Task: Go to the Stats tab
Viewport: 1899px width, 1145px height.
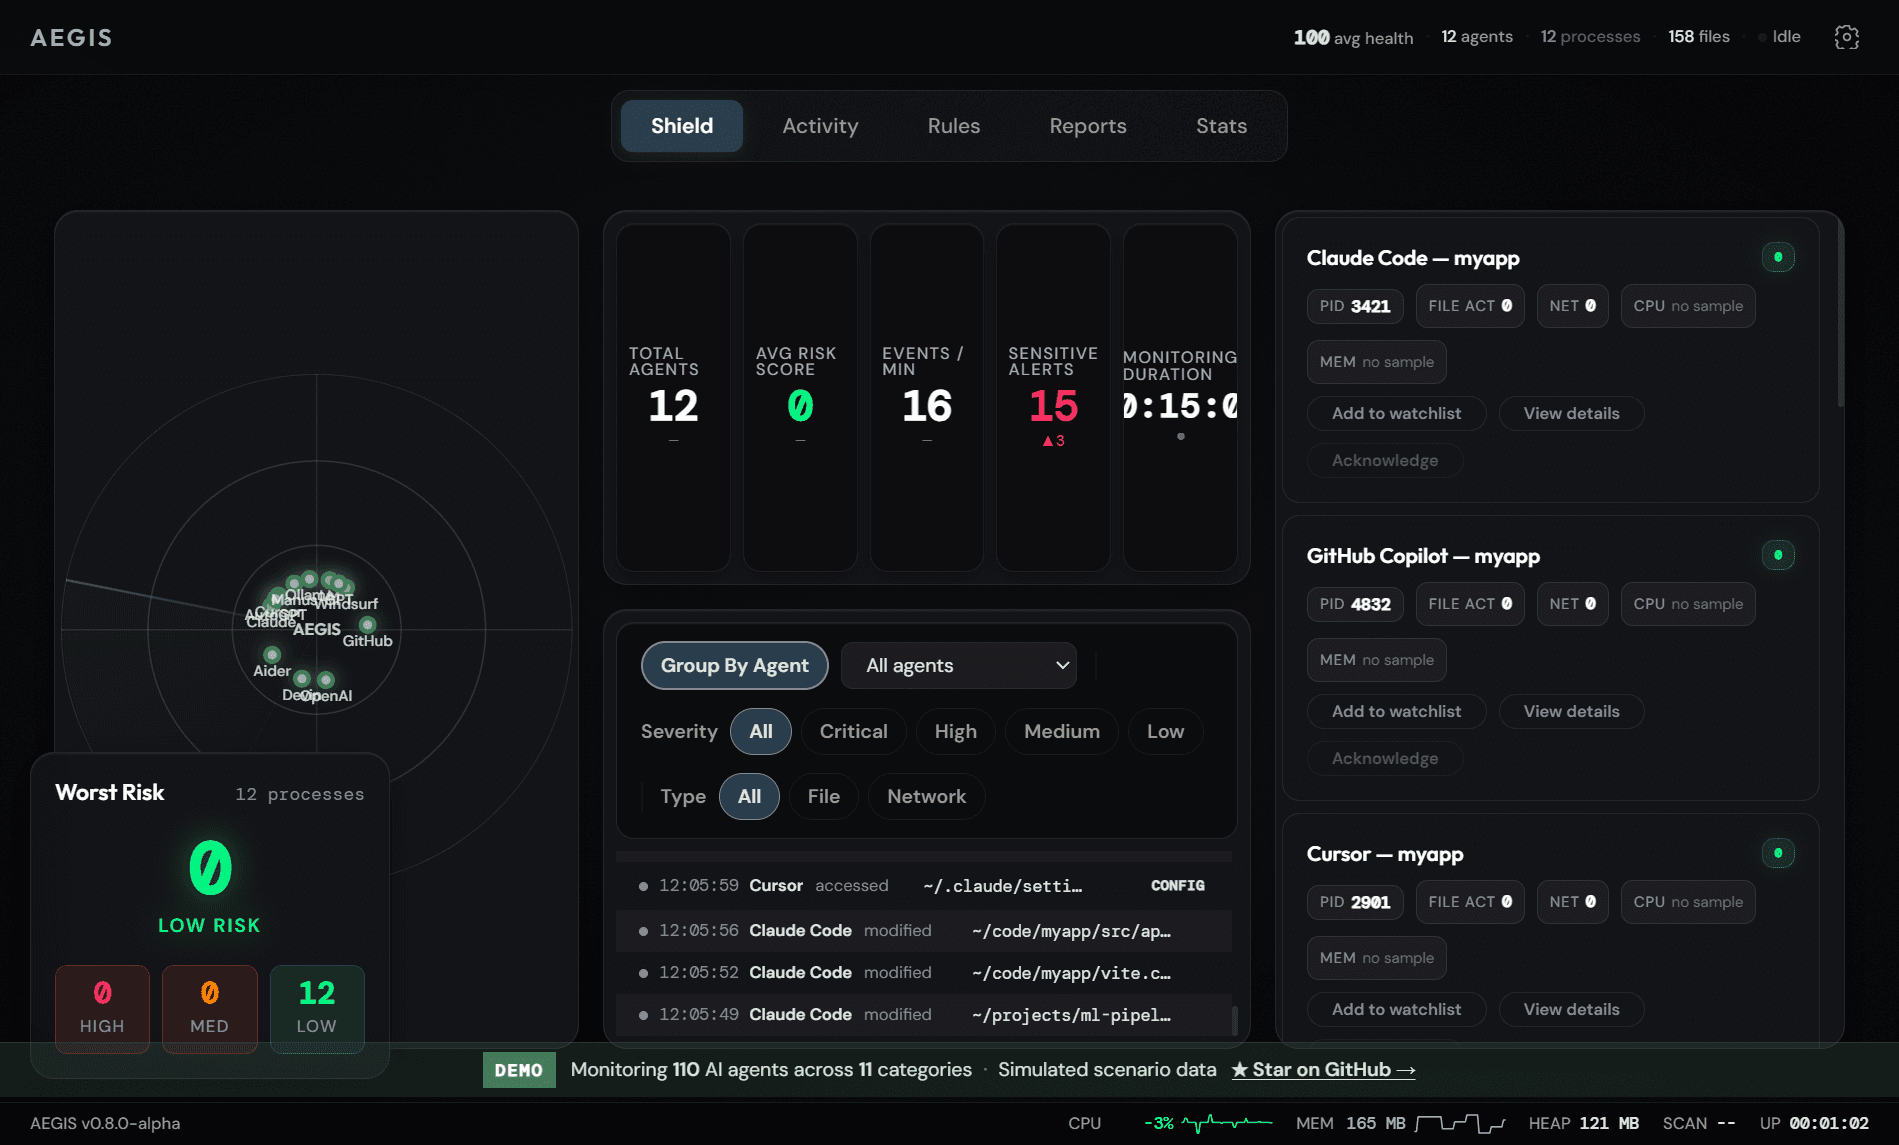Action: coord(1222,126)
